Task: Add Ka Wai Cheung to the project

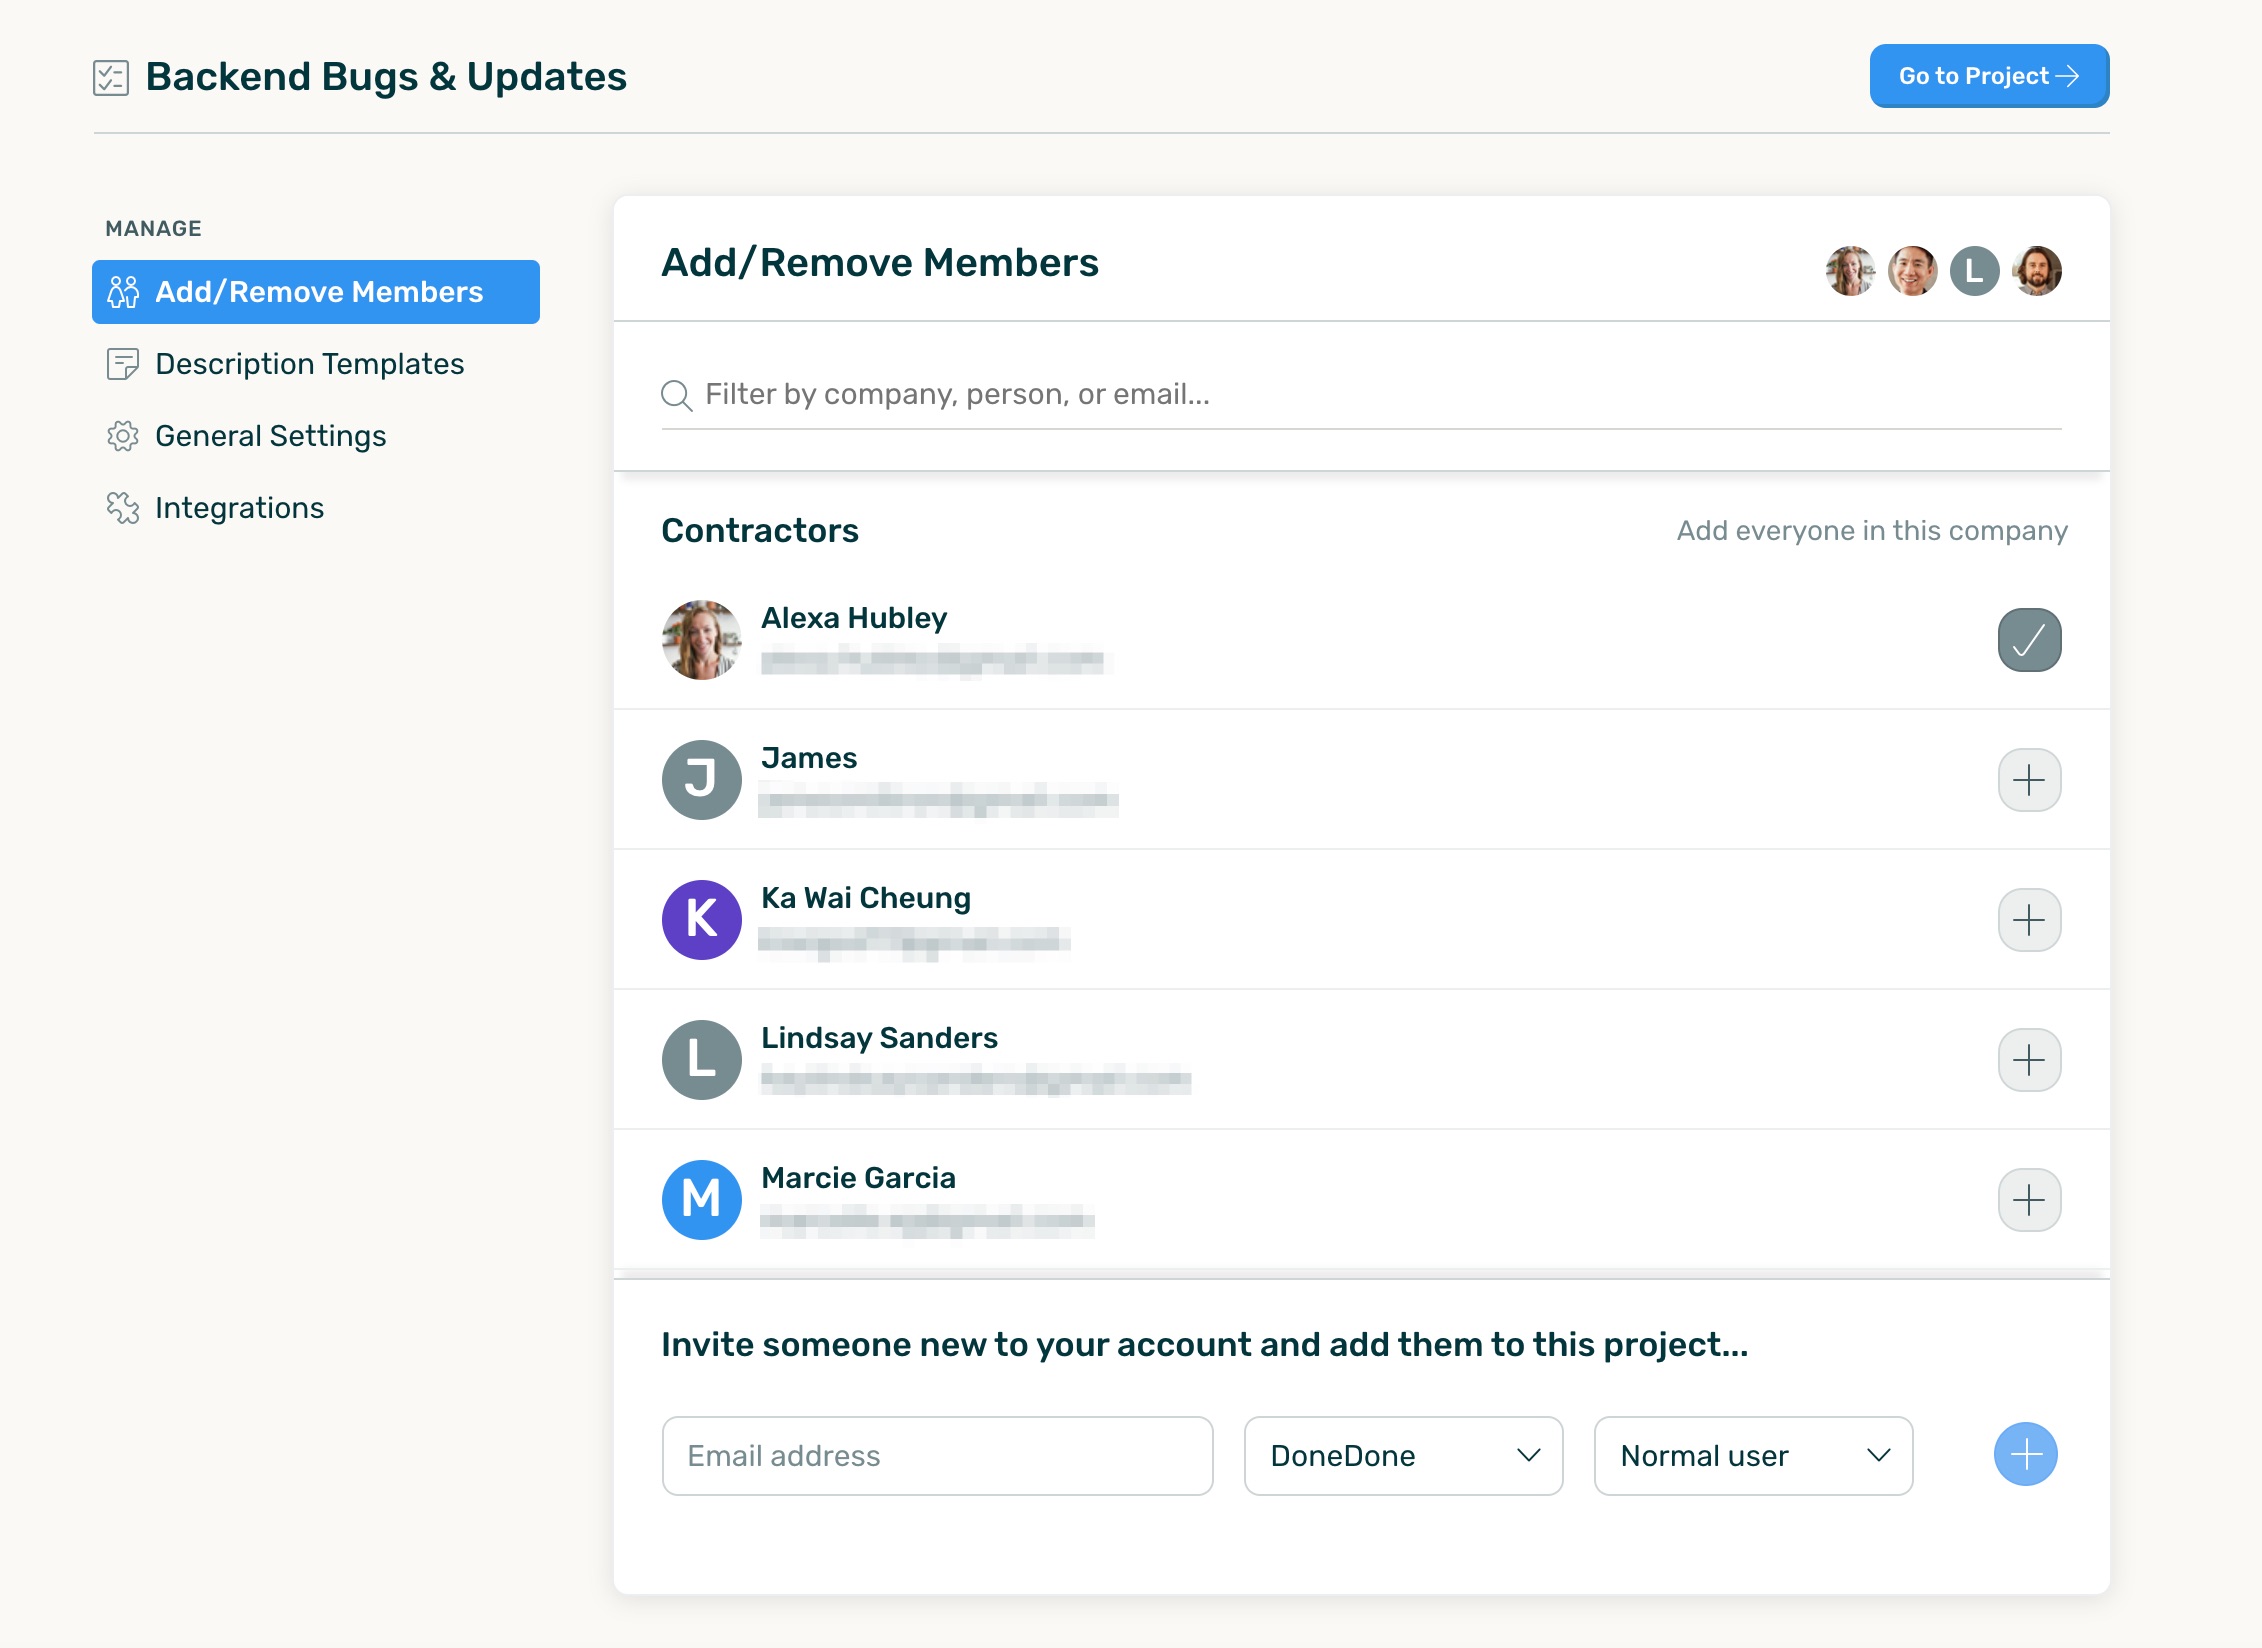Action: point(2028,920)
